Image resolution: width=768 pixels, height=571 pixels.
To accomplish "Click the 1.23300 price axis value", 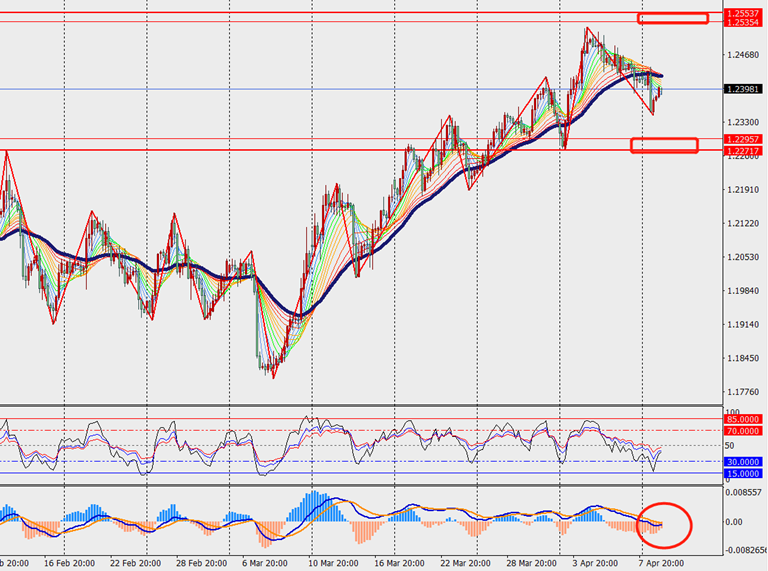I will (x=743, y=122).
